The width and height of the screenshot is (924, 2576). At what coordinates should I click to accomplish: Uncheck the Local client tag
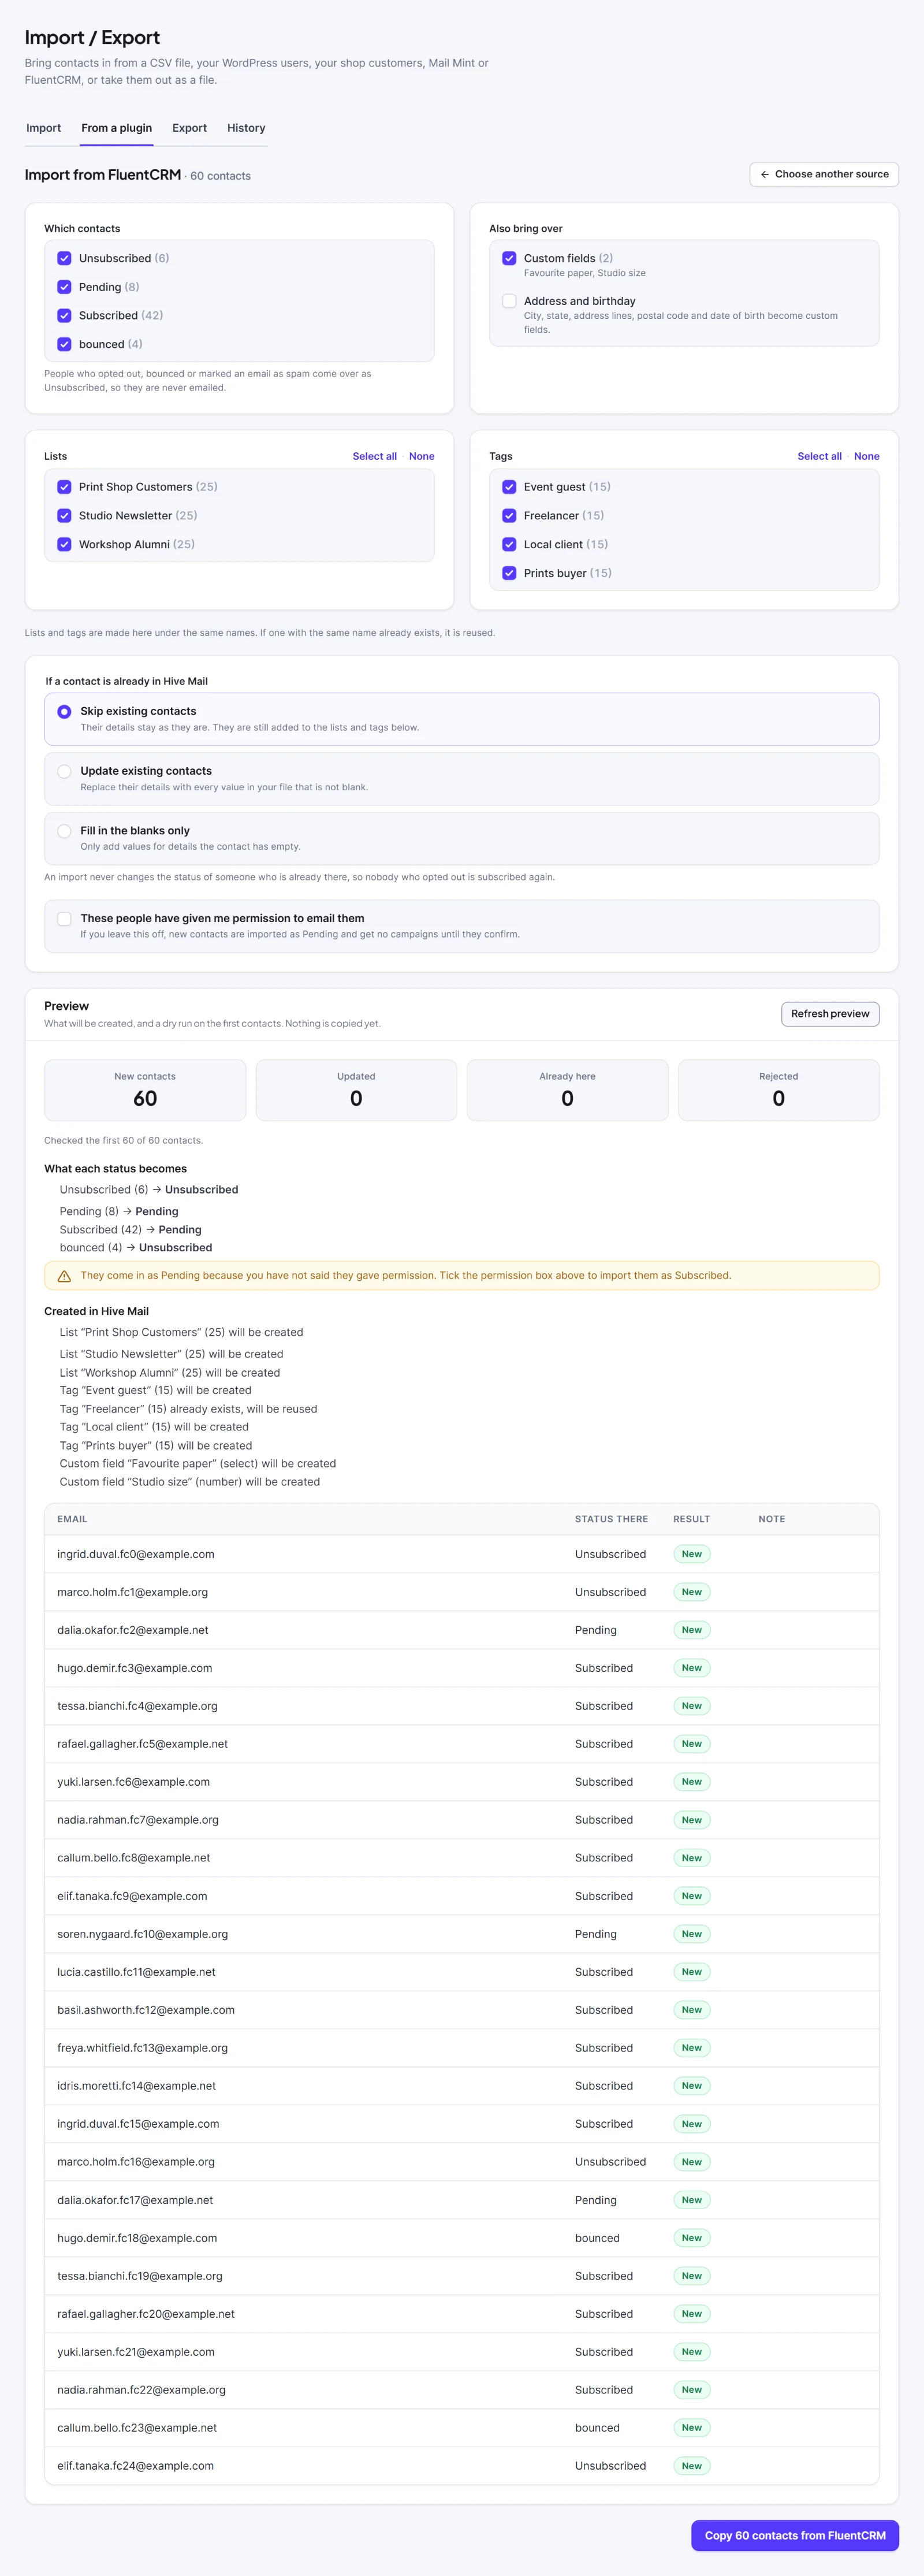click(x=509, y=544)
